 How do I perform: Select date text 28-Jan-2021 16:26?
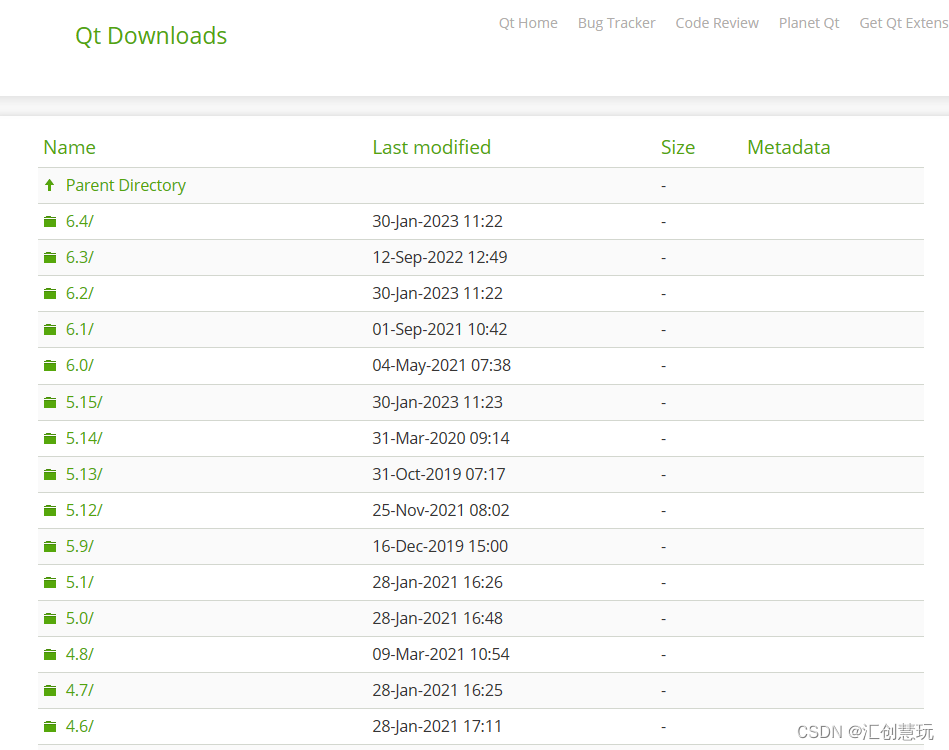pyautogui.click(x=438, y=582)
